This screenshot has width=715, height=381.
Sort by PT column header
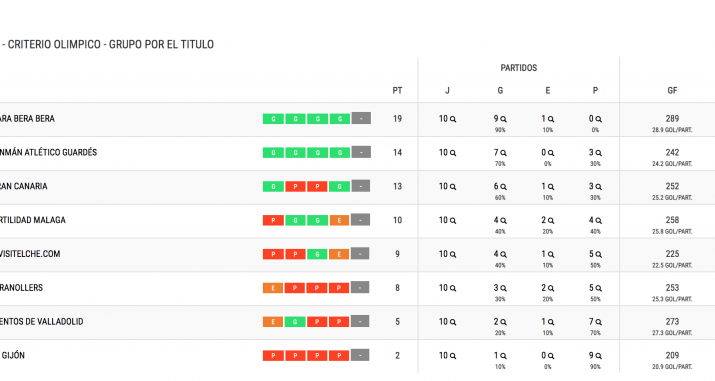pos(397,90)
